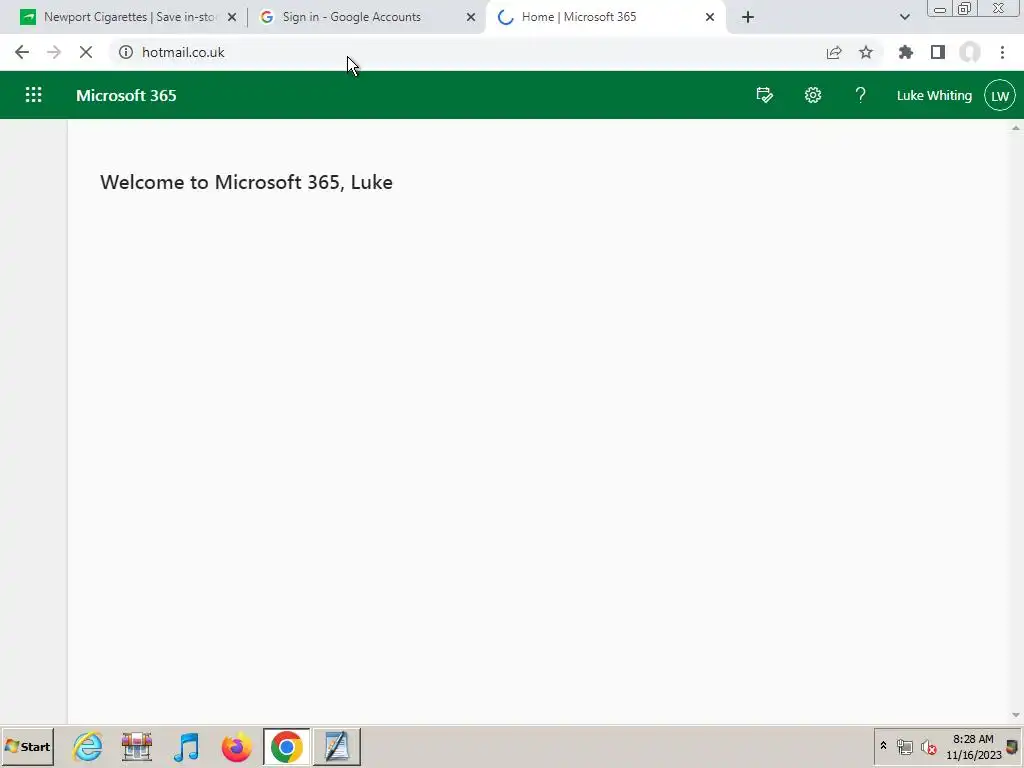Viewport: 1024px width, 768px height.
Task: Stop loading the page
Action: click(86, 52)
